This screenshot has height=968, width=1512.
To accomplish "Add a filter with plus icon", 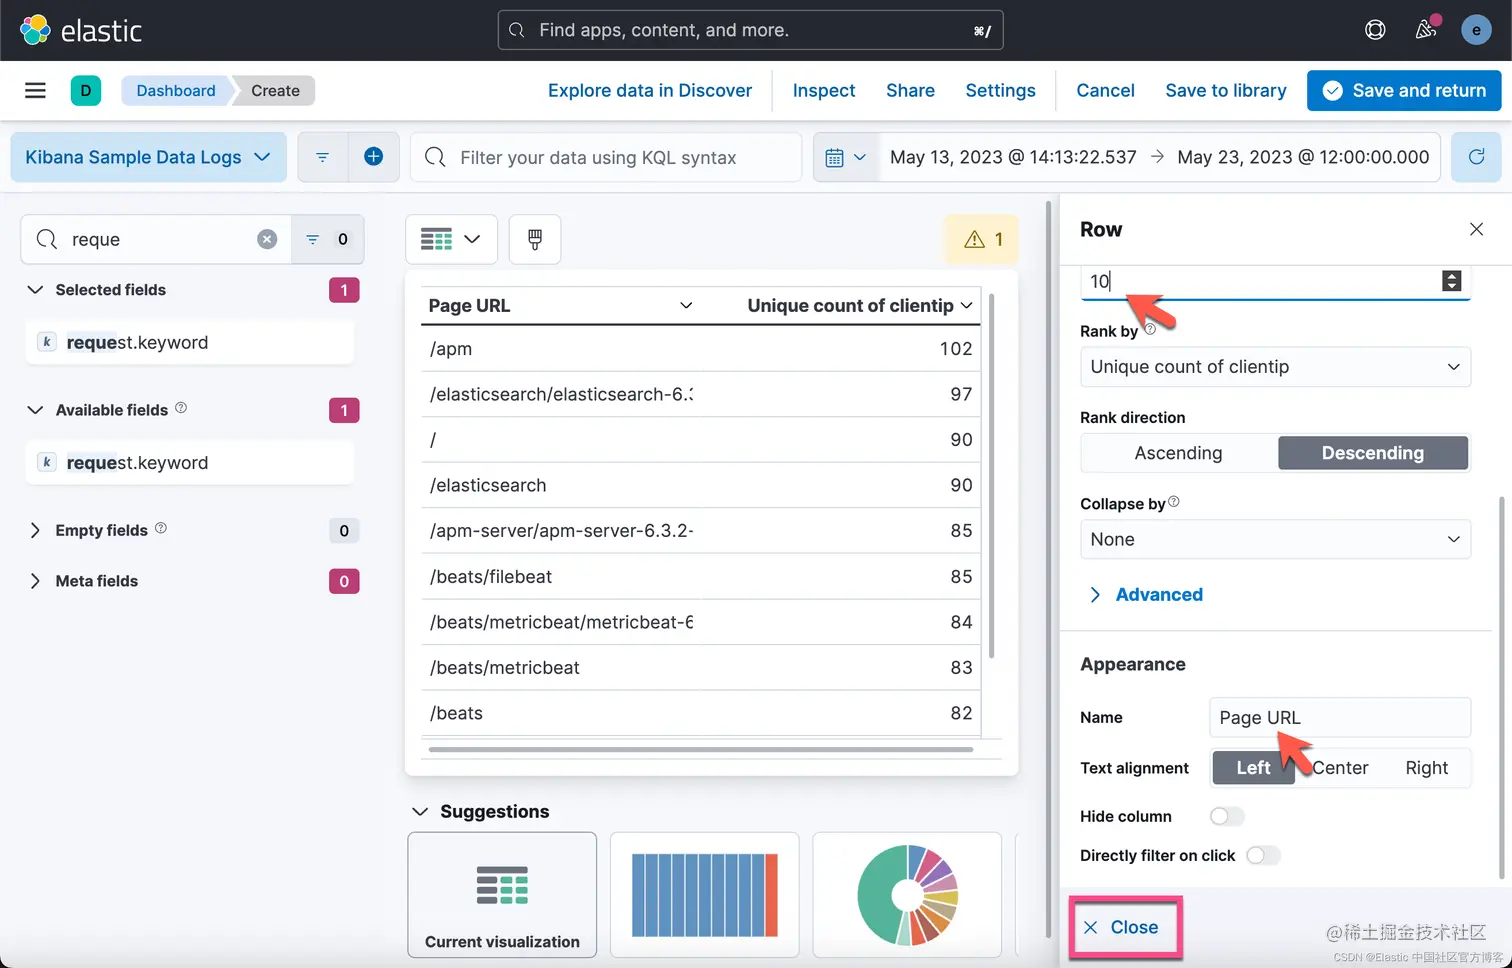I will [x=373, y=157].
